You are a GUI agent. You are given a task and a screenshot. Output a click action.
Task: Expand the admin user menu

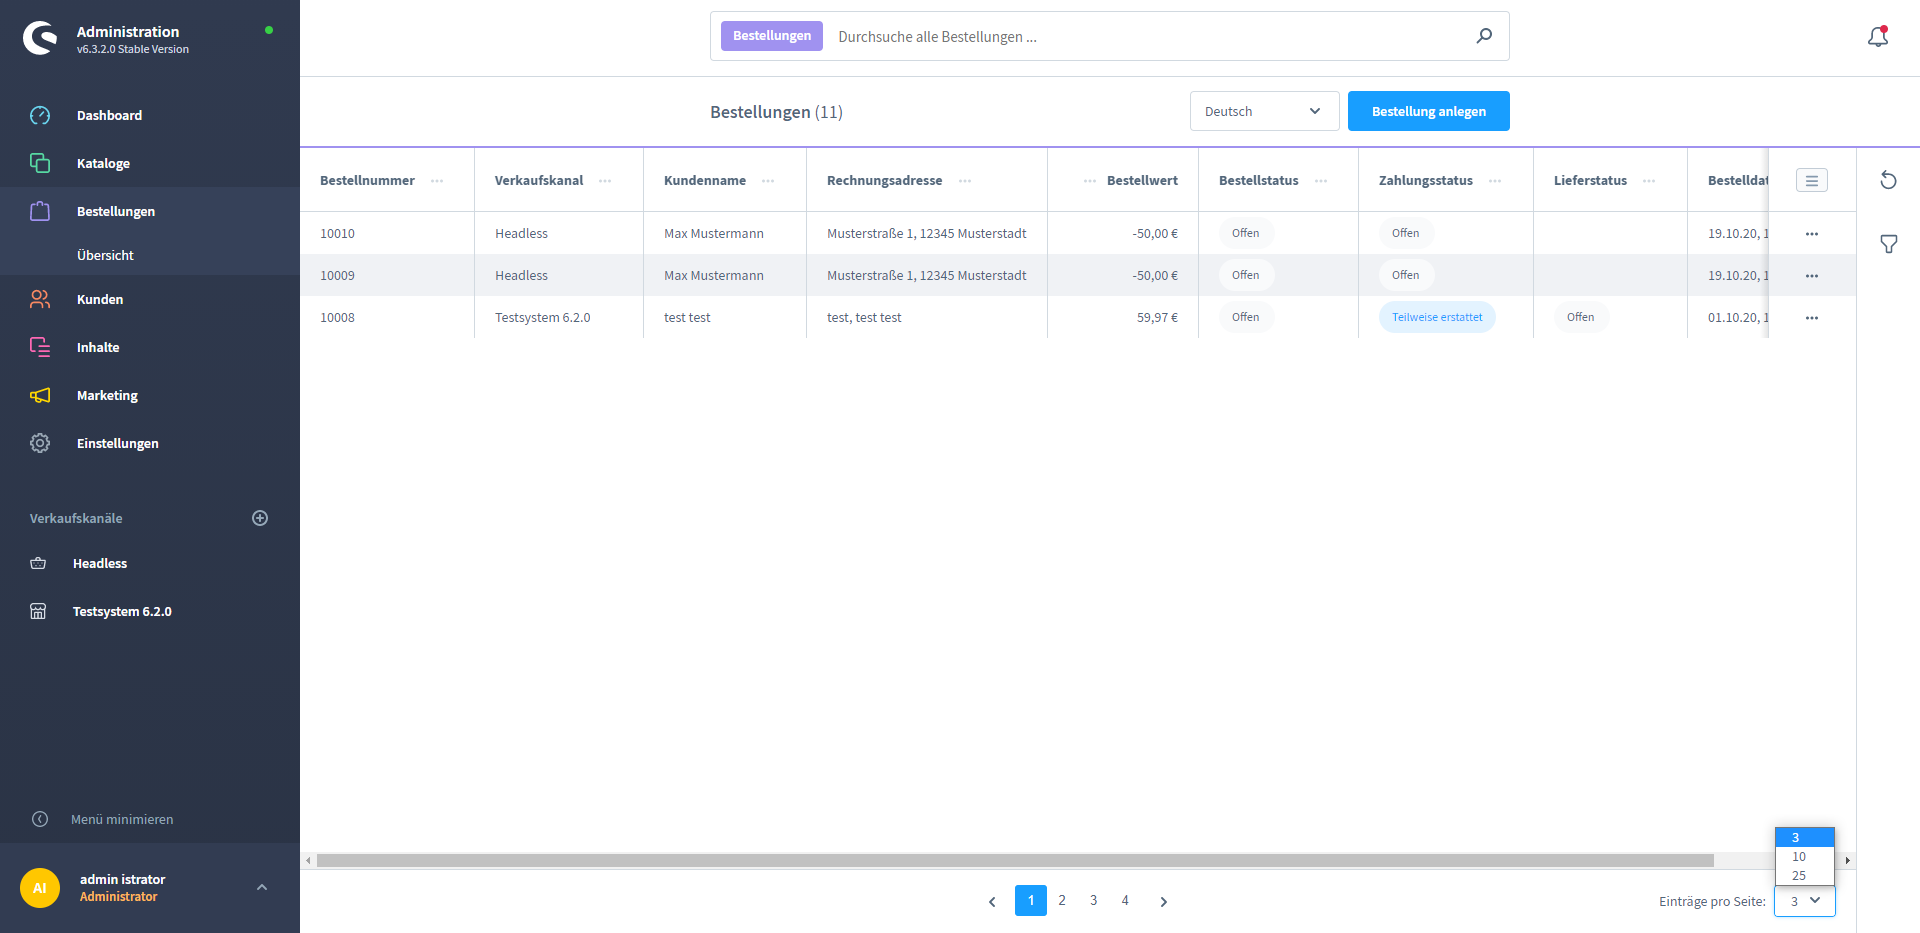[x=262, y=887]
